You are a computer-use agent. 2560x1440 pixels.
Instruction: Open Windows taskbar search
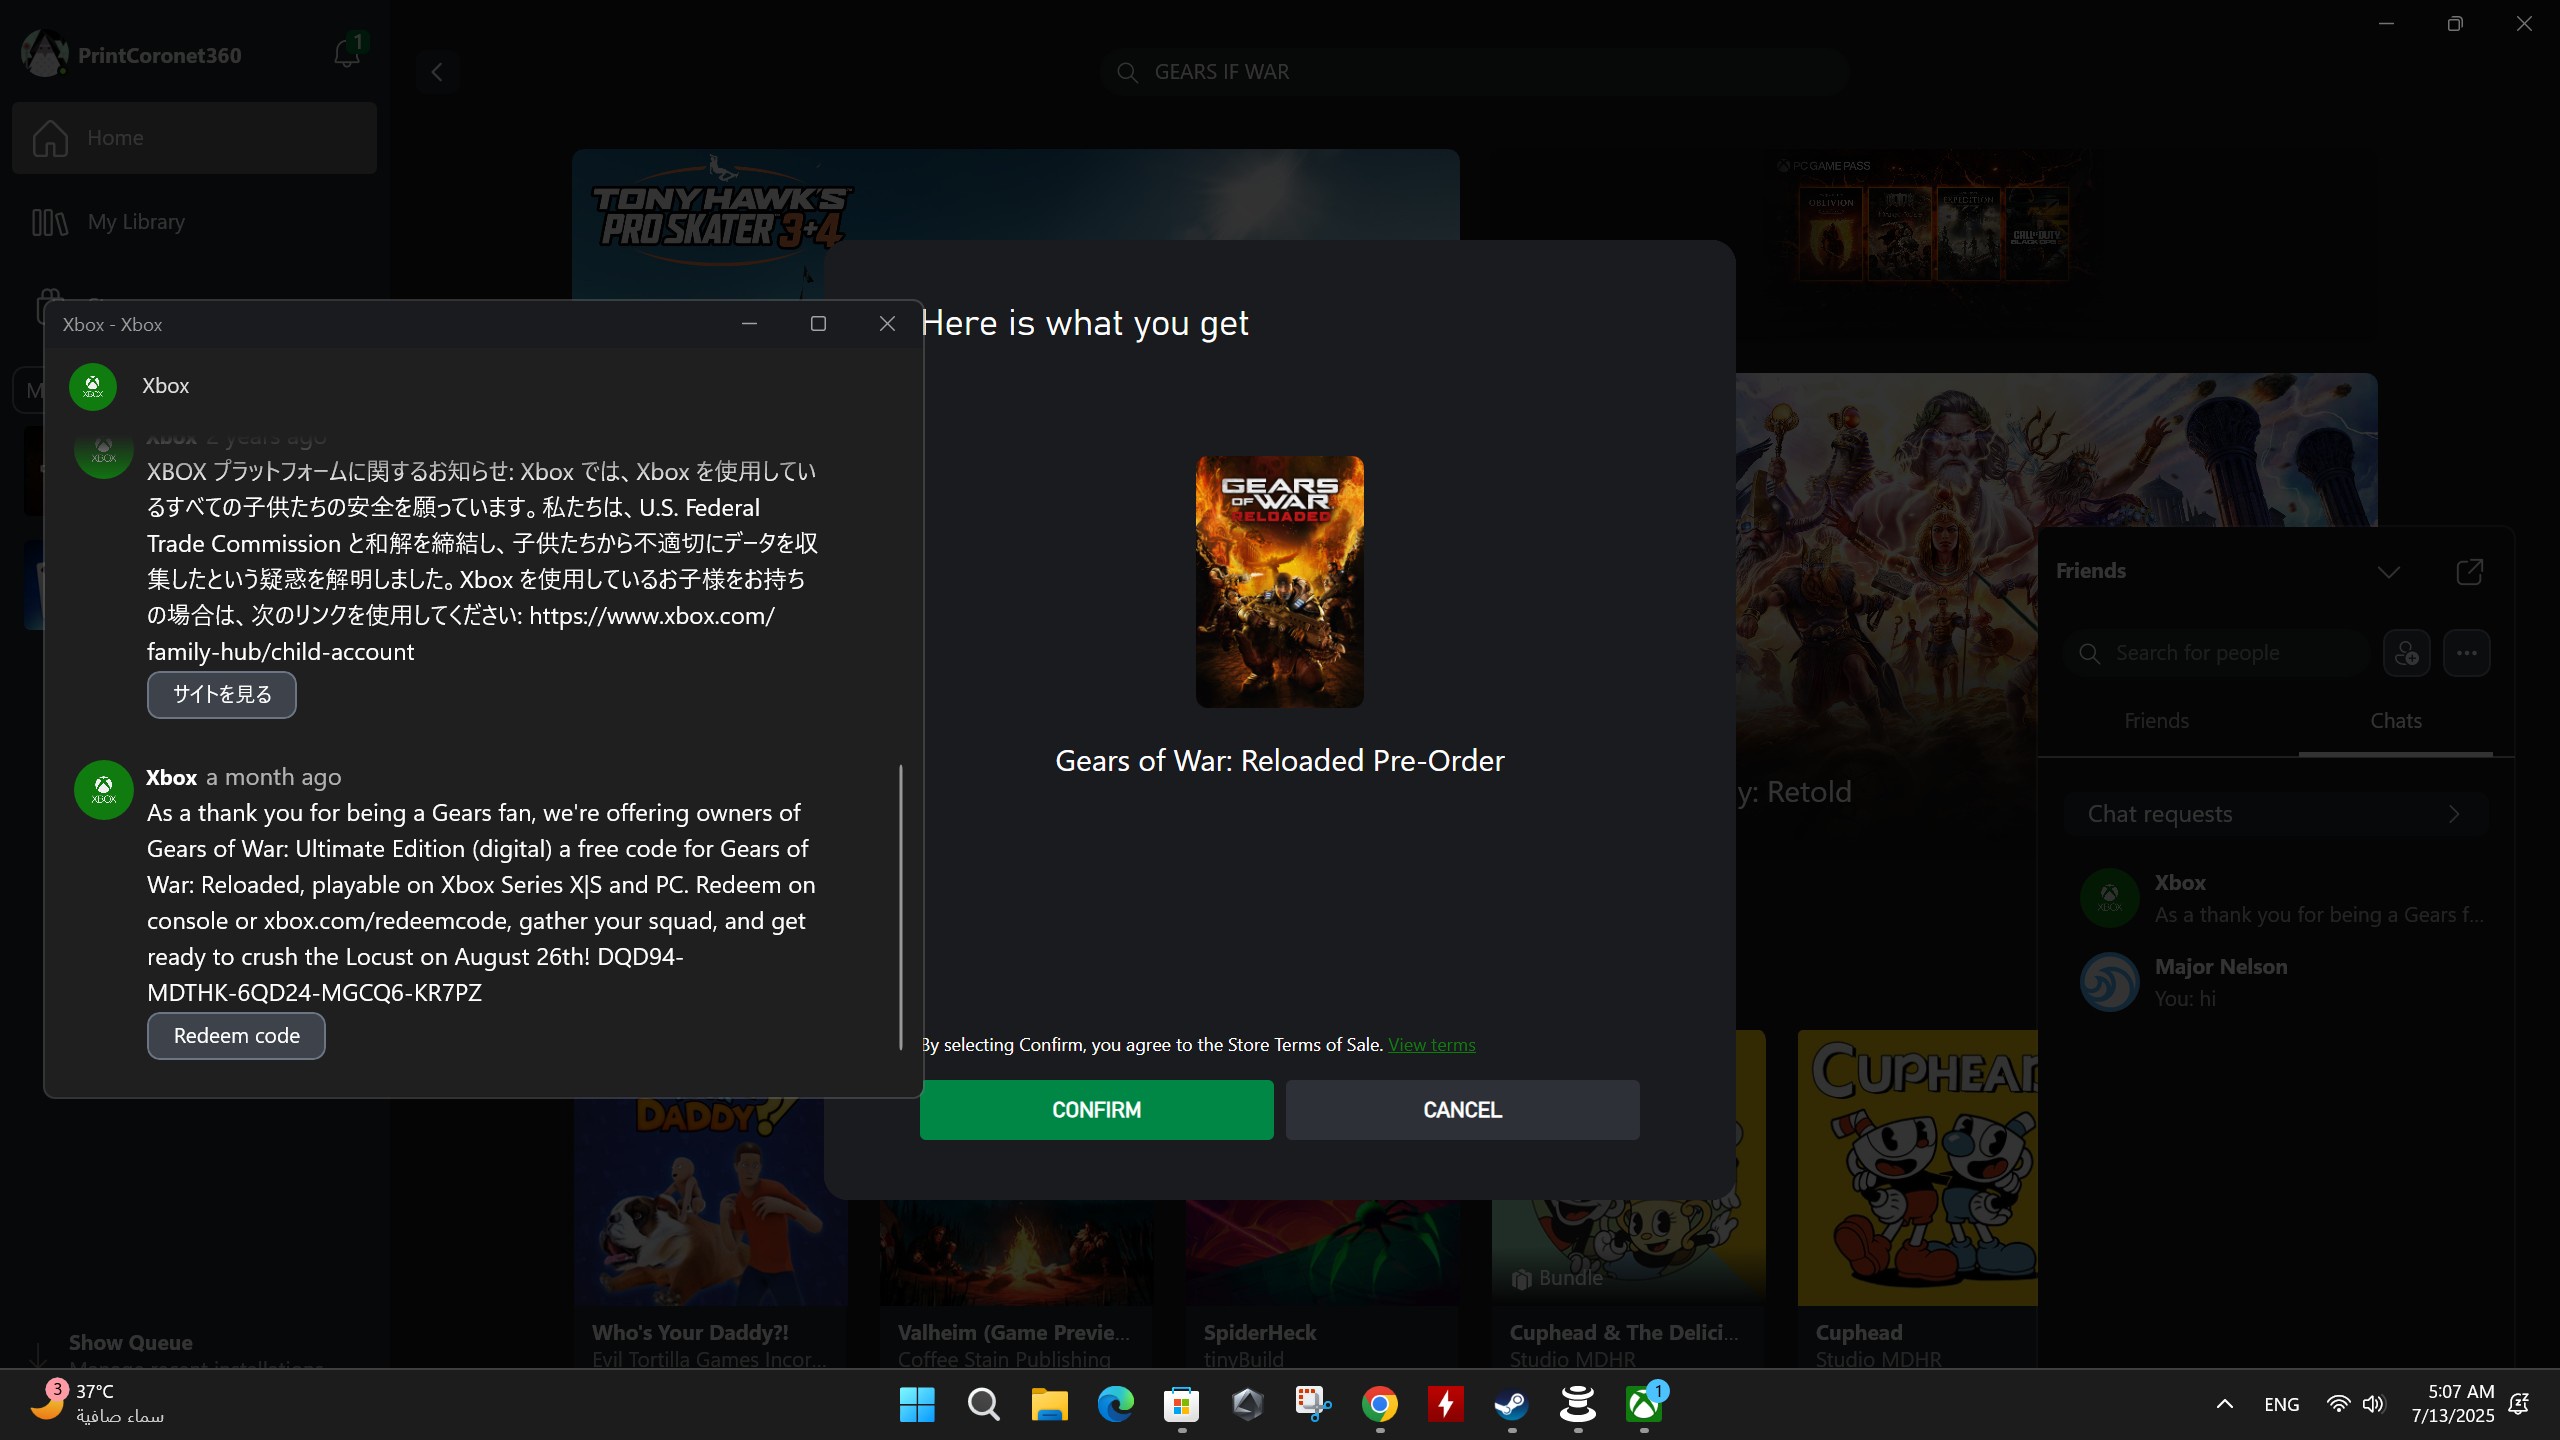click(x=983, y=1404)
